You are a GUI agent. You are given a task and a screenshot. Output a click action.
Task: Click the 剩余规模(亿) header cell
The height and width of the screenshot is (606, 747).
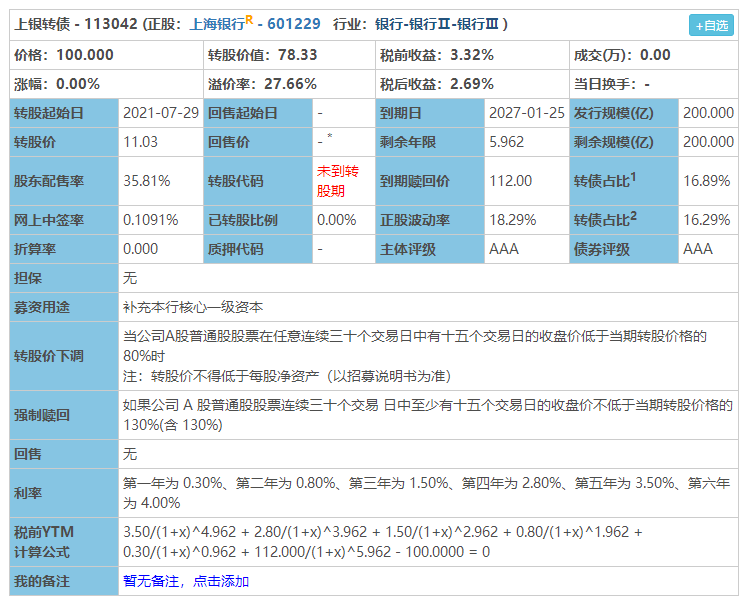[x=624, y=142]
